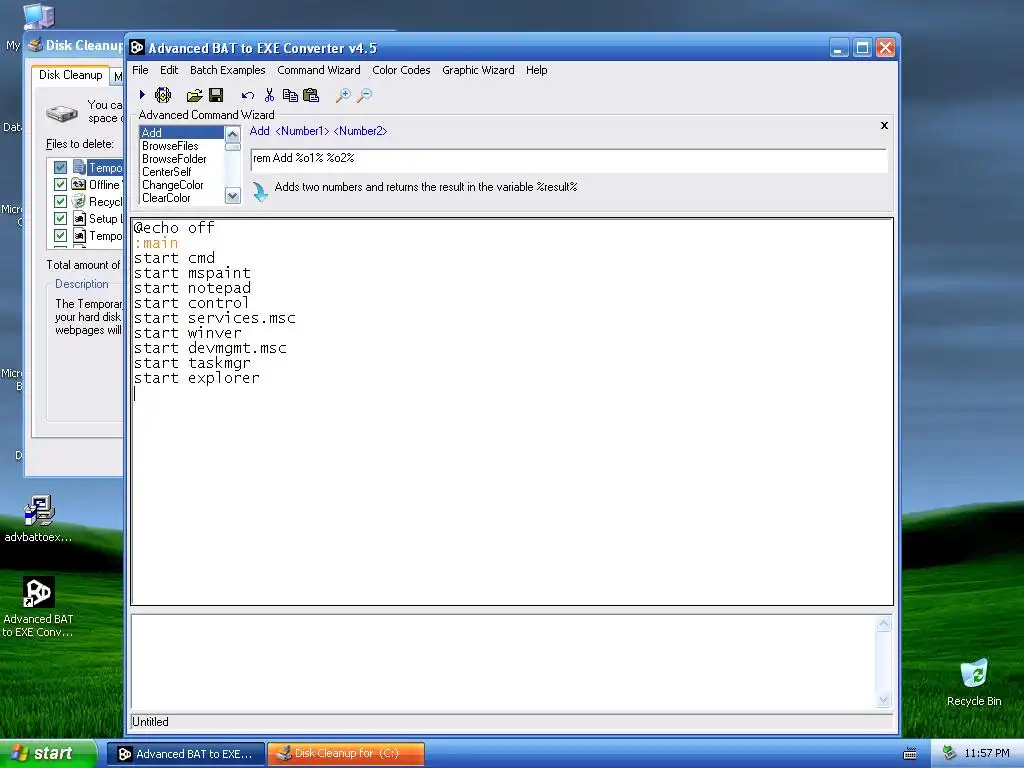Click the output pane scroll up arrow
Image resolution: width=1024 pixels, height=768 pixels.
click(x=884, y=624)
